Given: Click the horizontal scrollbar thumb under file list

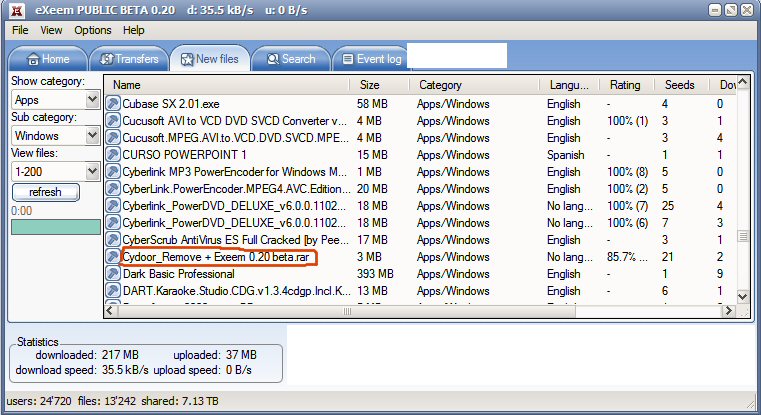Looking at the screenshot, I should tap(346, 311).
